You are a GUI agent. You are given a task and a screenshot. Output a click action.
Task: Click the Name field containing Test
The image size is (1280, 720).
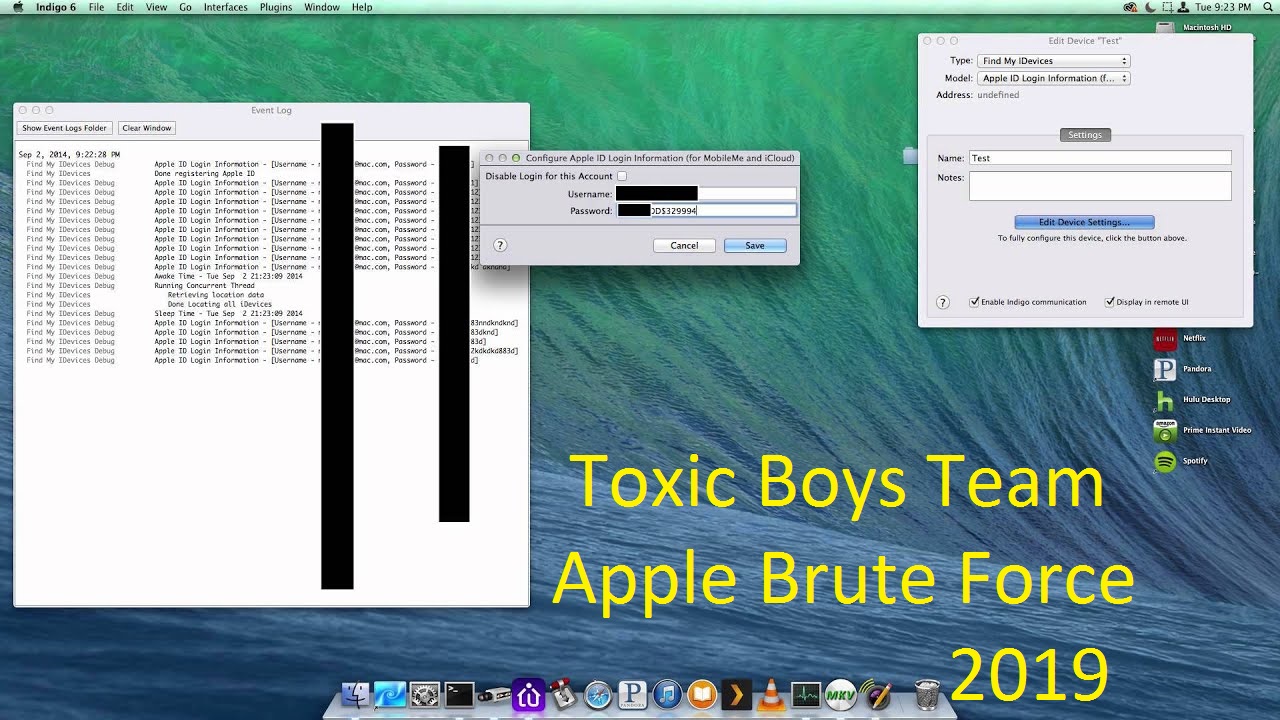click(1100, 158)
